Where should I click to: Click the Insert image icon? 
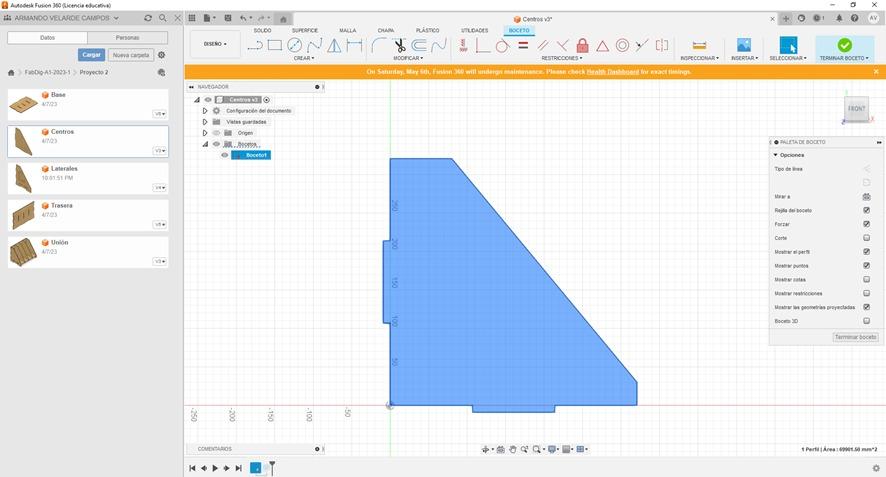tap(744, 45)
